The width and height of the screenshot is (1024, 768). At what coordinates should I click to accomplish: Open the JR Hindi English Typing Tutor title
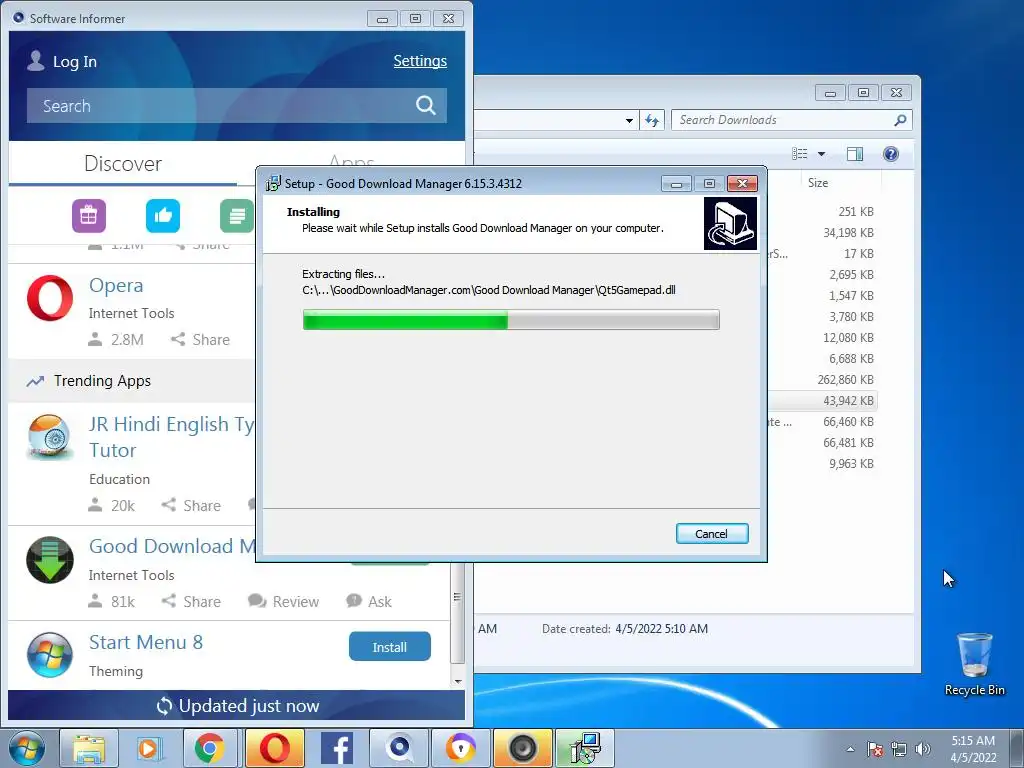(172, 437)
